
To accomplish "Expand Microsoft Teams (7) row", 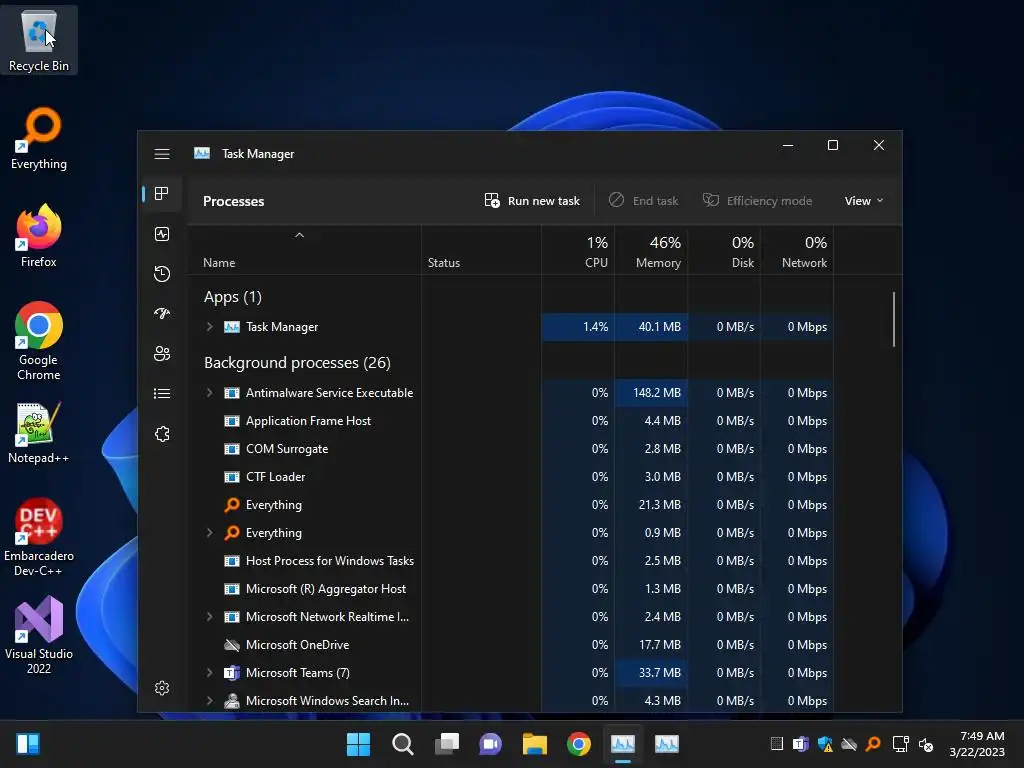I will (x=210, y=673).
